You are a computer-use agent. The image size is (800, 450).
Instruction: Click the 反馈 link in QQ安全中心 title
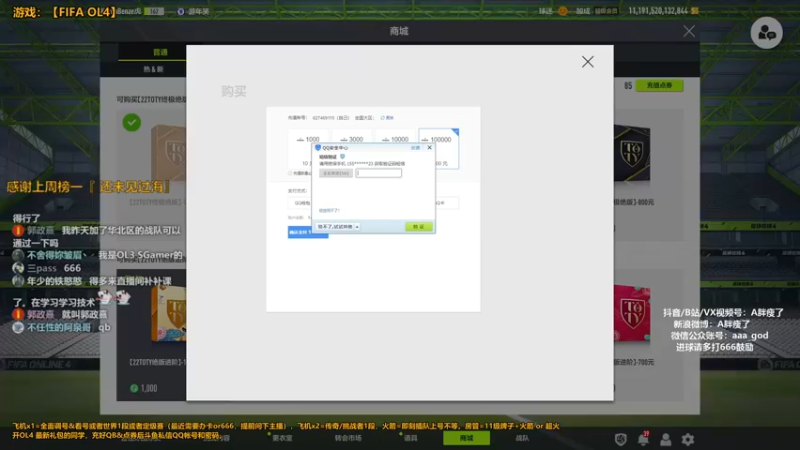pos(415,147)
